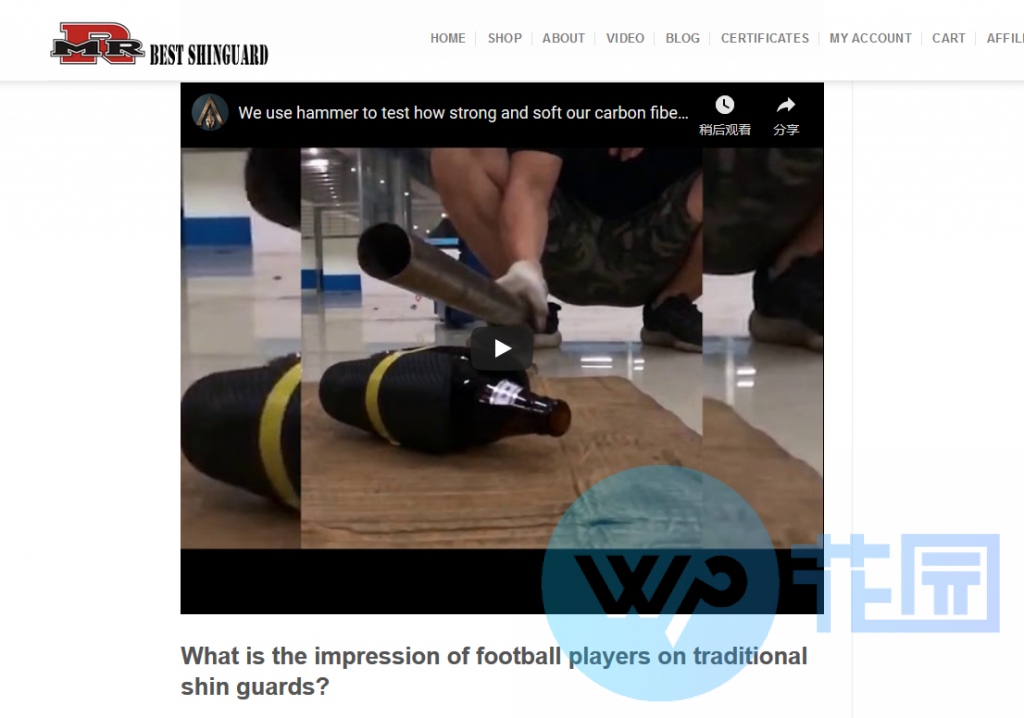
Task: Open the YouTube channel avatar
Action: (x=210, y=112)
